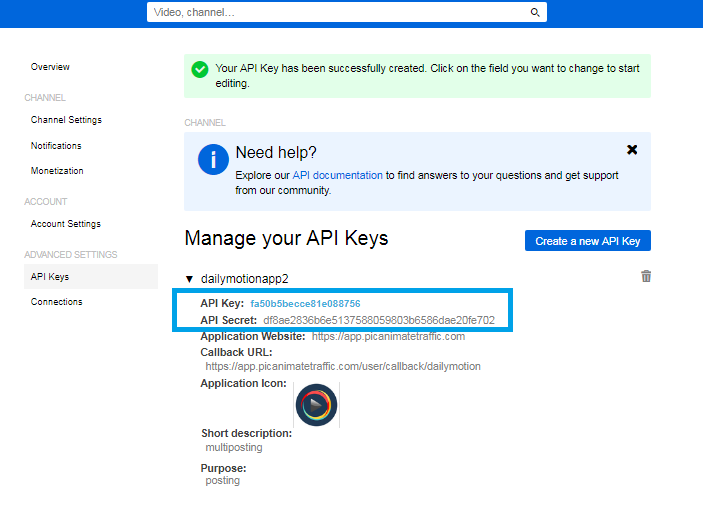Screen dimensions: 703x514
Task: Click the blue info icon
Action: point(213,159)
